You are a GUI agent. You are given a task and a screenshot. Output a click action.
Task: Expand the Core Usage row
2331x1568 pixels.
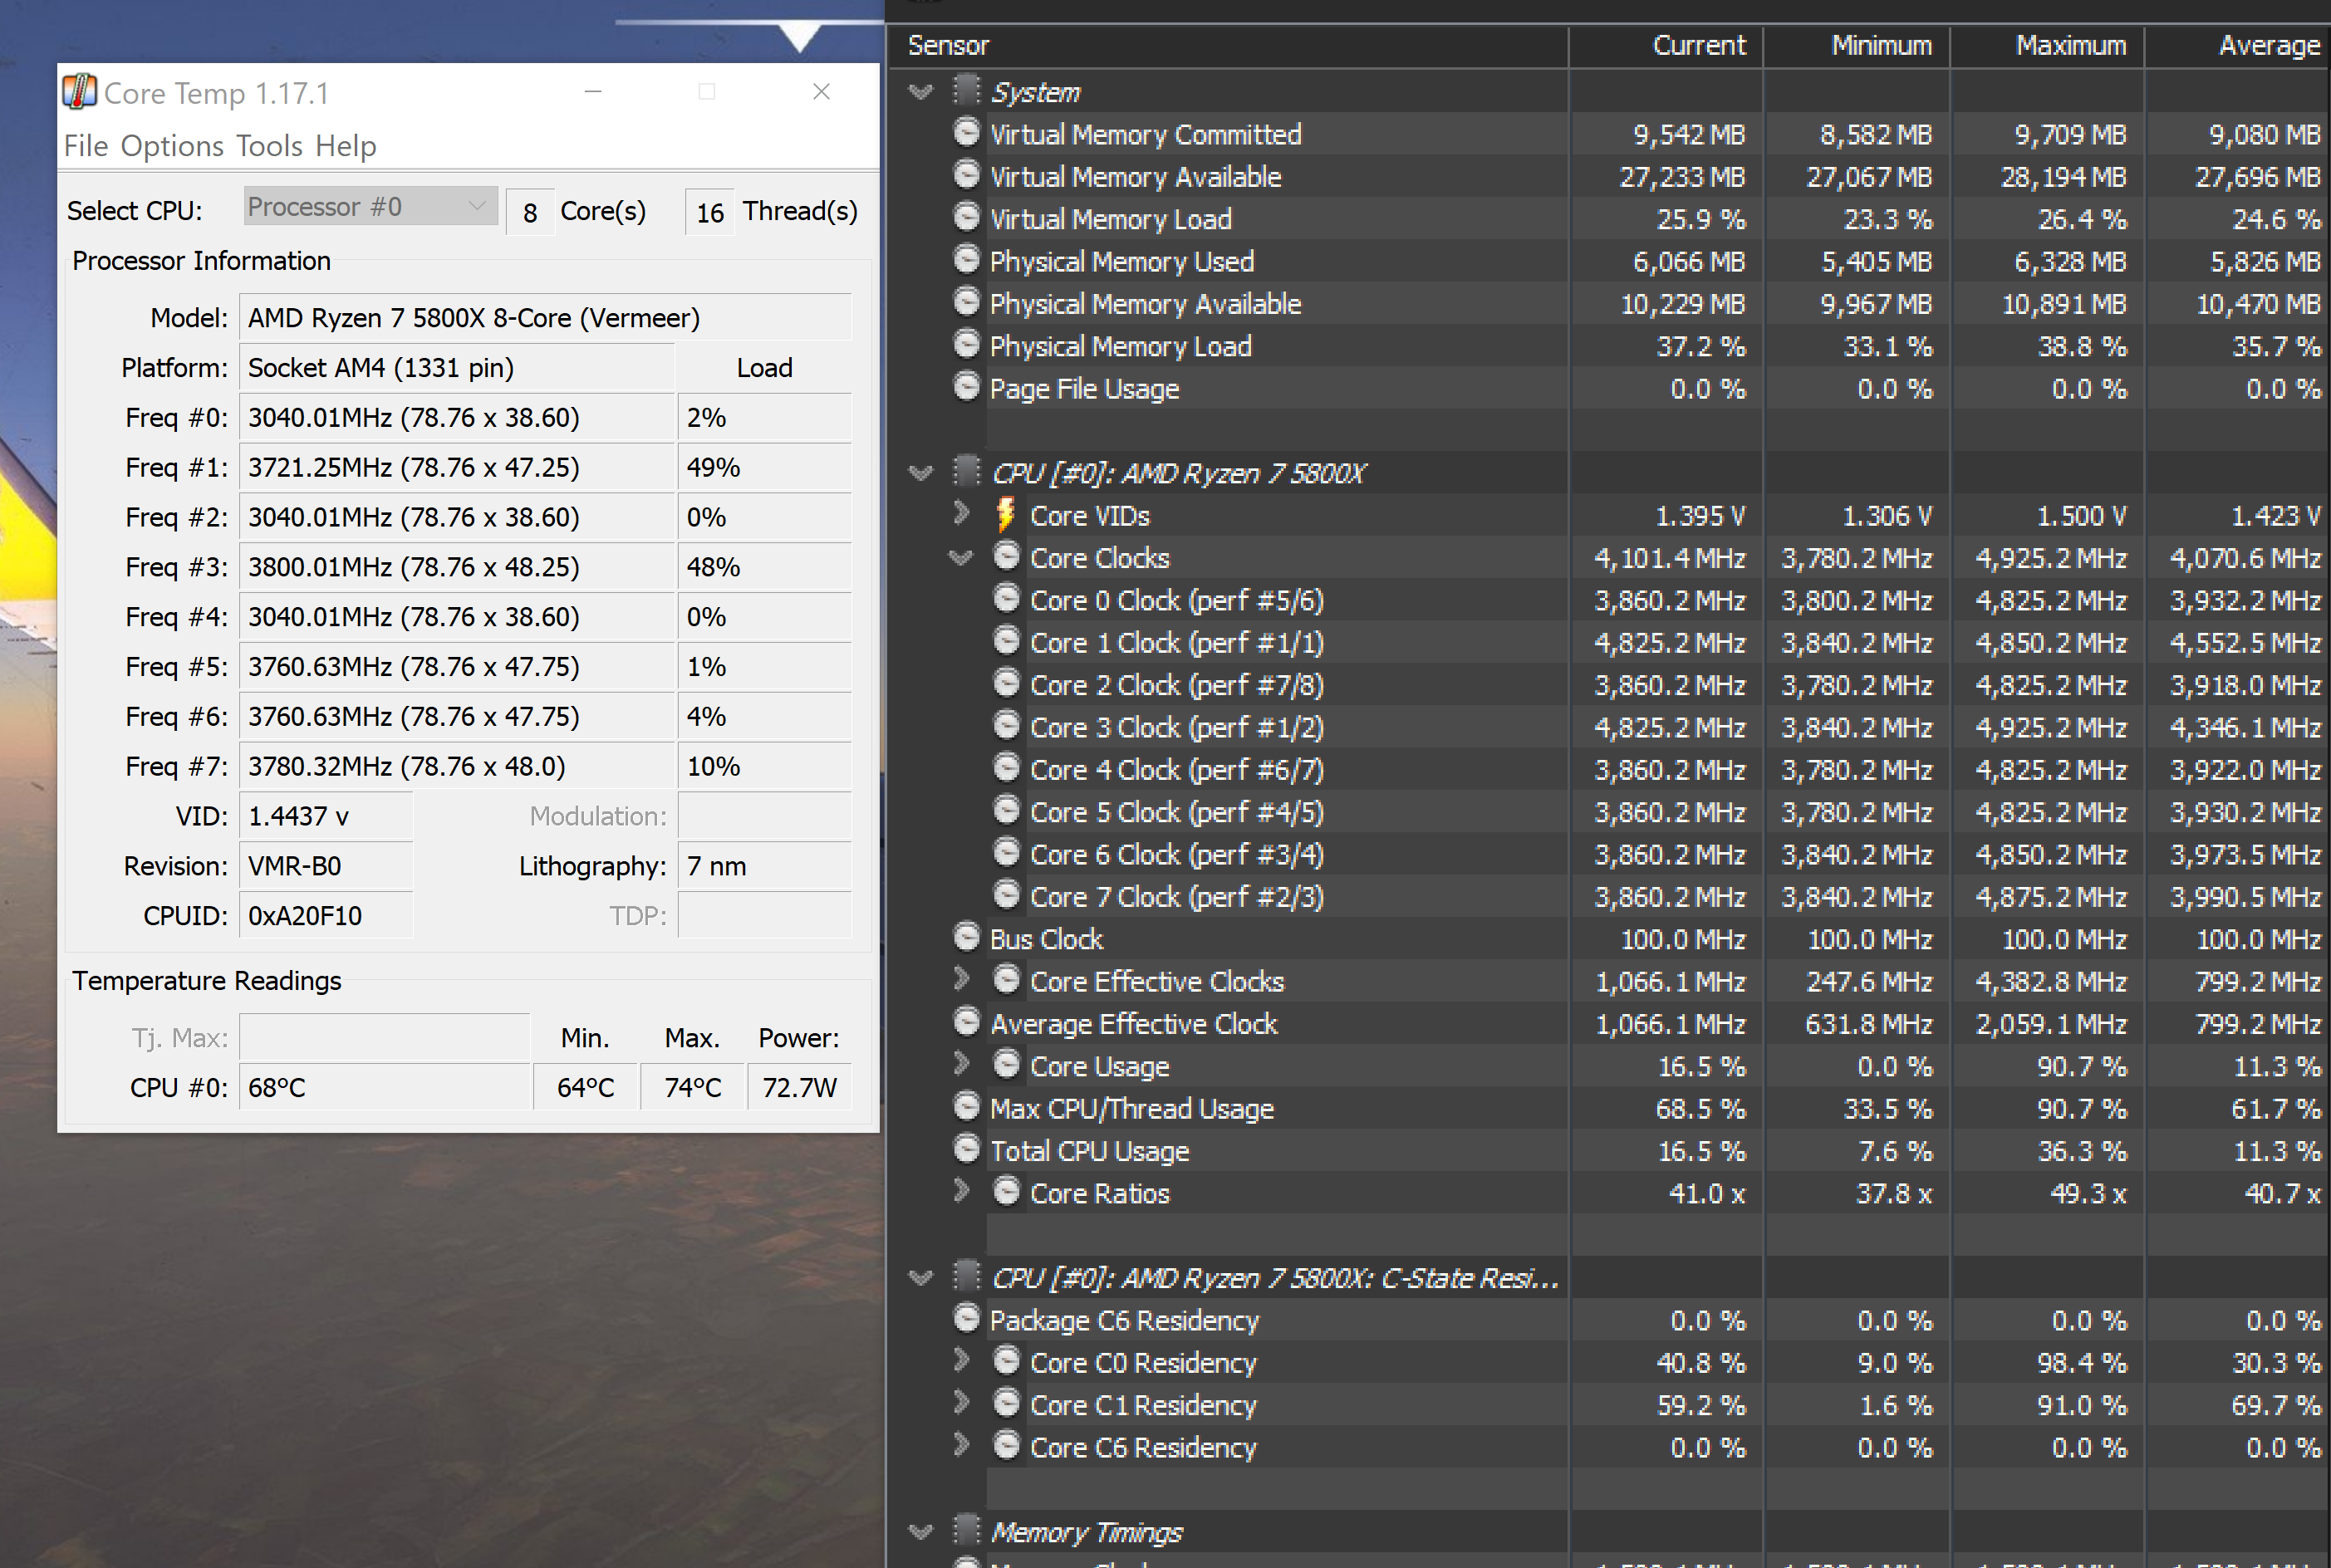(x=961, y=1064)
